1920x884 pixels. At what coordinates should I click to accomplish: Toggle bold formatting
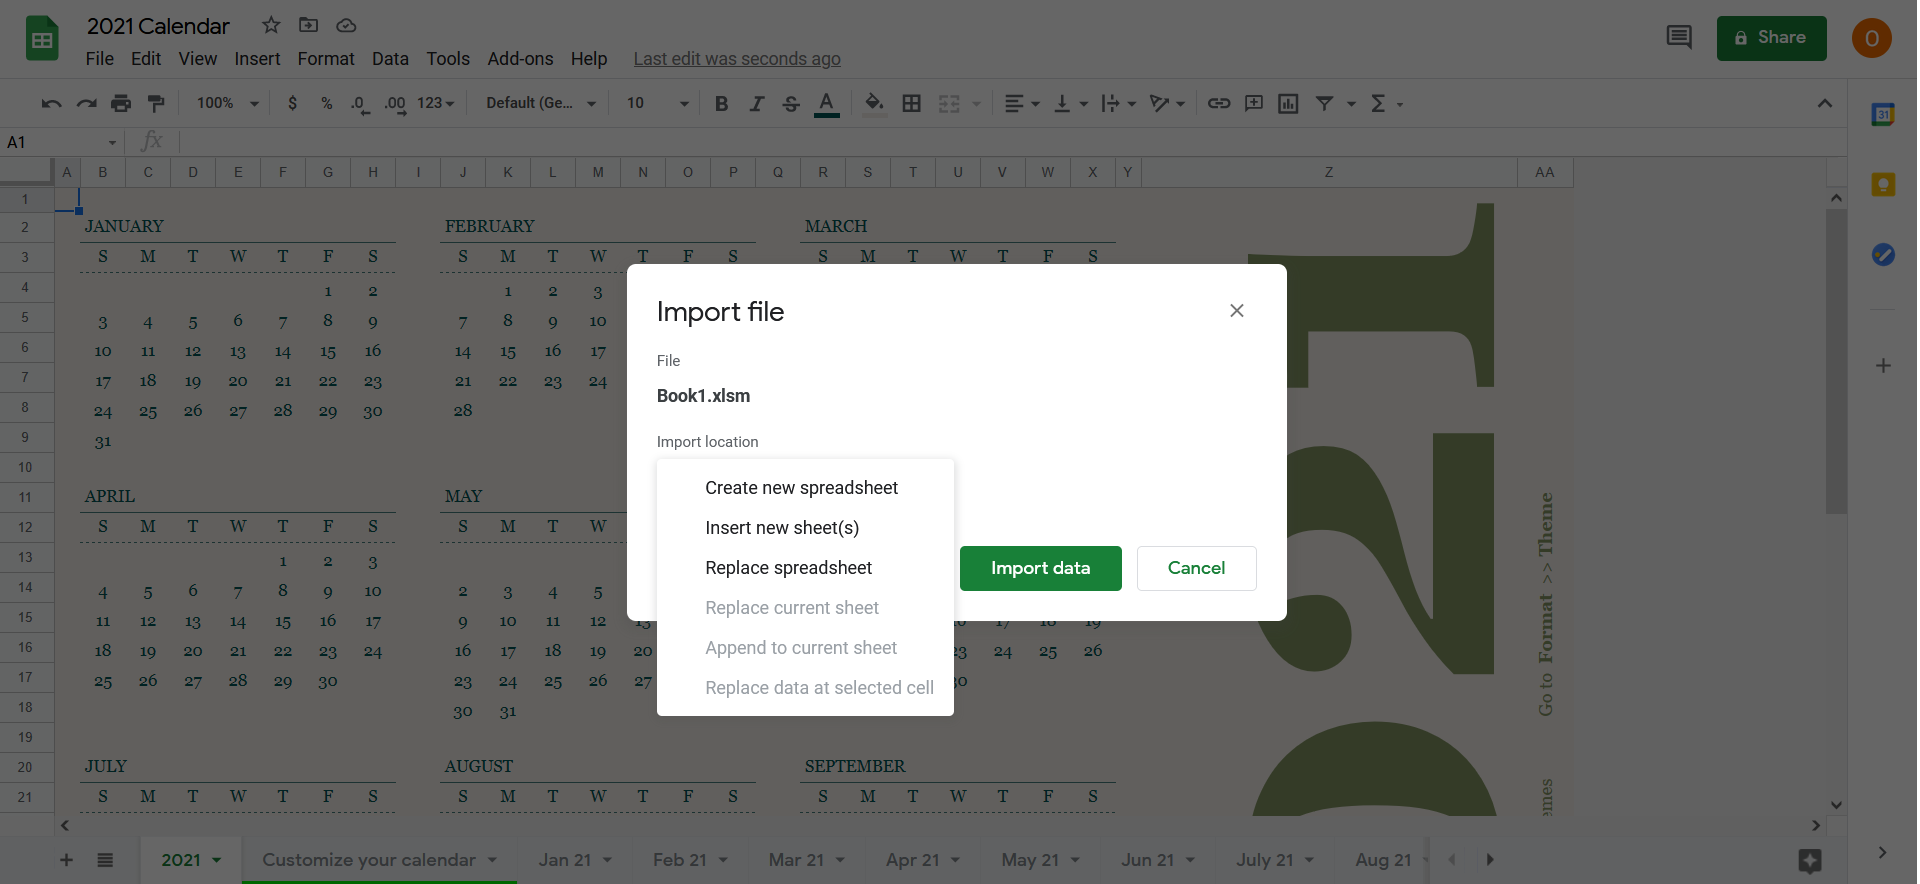pyautogui.click(x=721, y=103)
